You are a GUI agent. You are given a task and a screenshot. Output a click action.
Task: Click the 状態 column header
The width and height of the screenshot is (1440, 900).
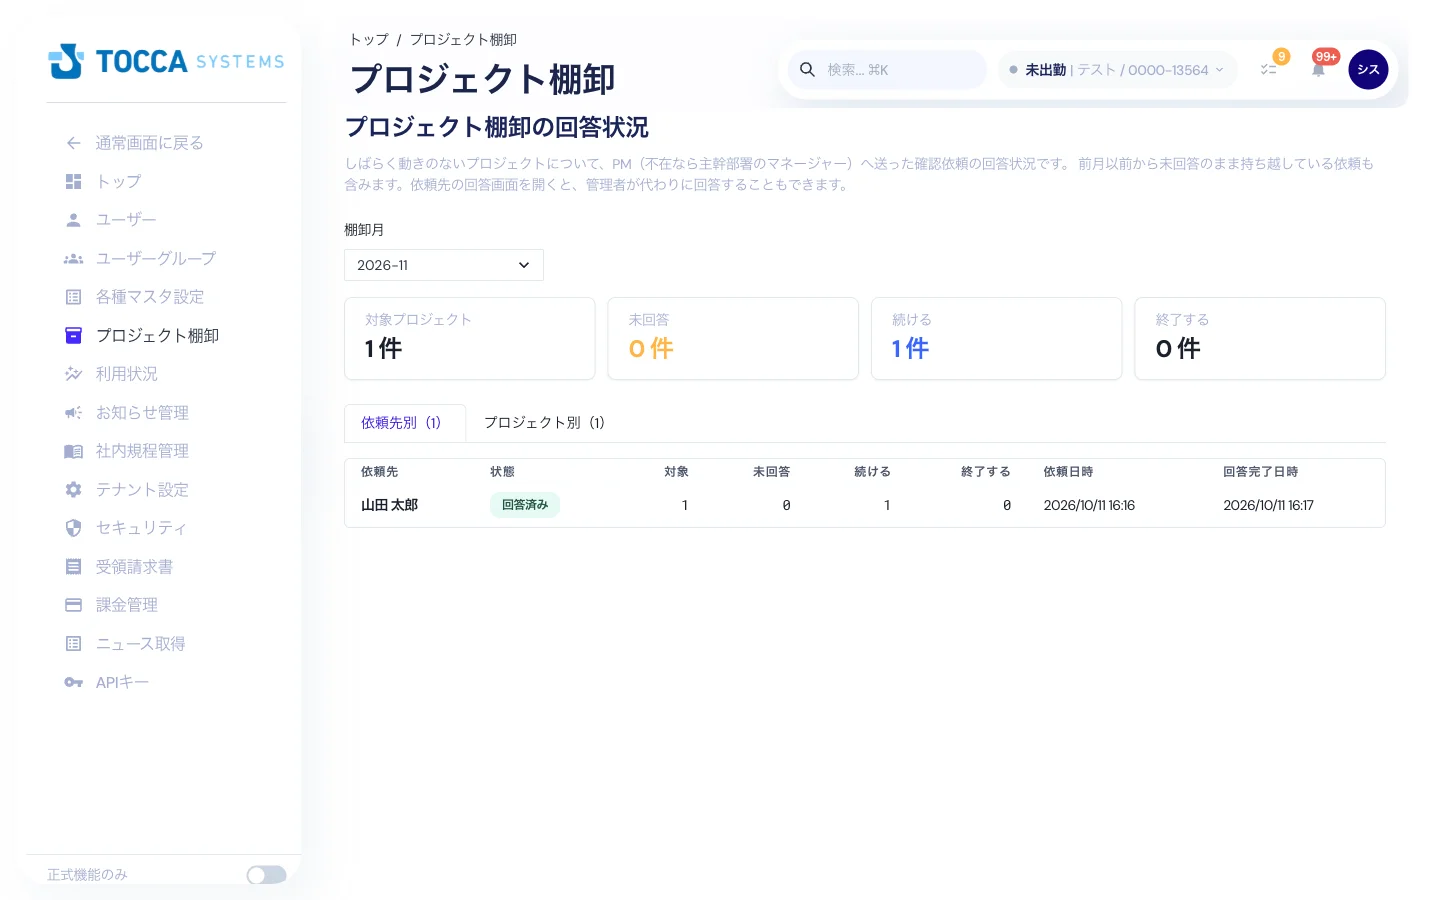point(502,472)
